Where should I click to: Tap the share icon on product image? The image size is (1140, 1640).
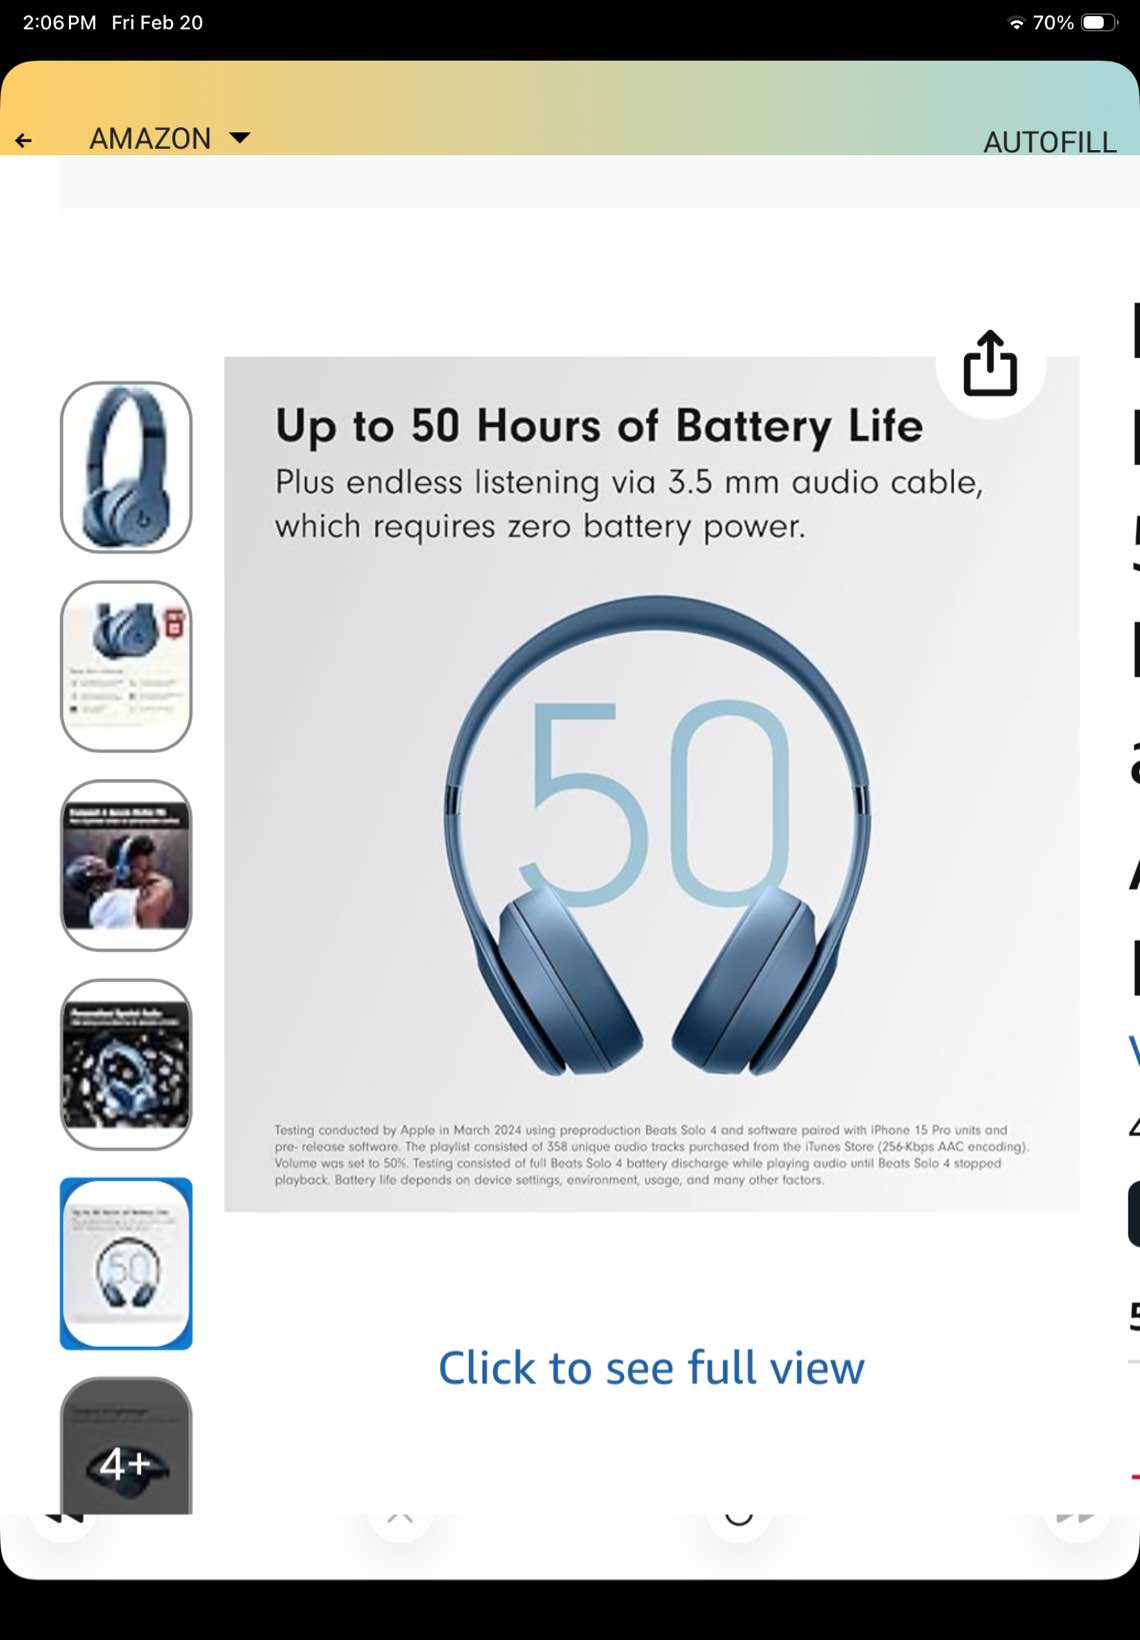click(x=990, y=363)
